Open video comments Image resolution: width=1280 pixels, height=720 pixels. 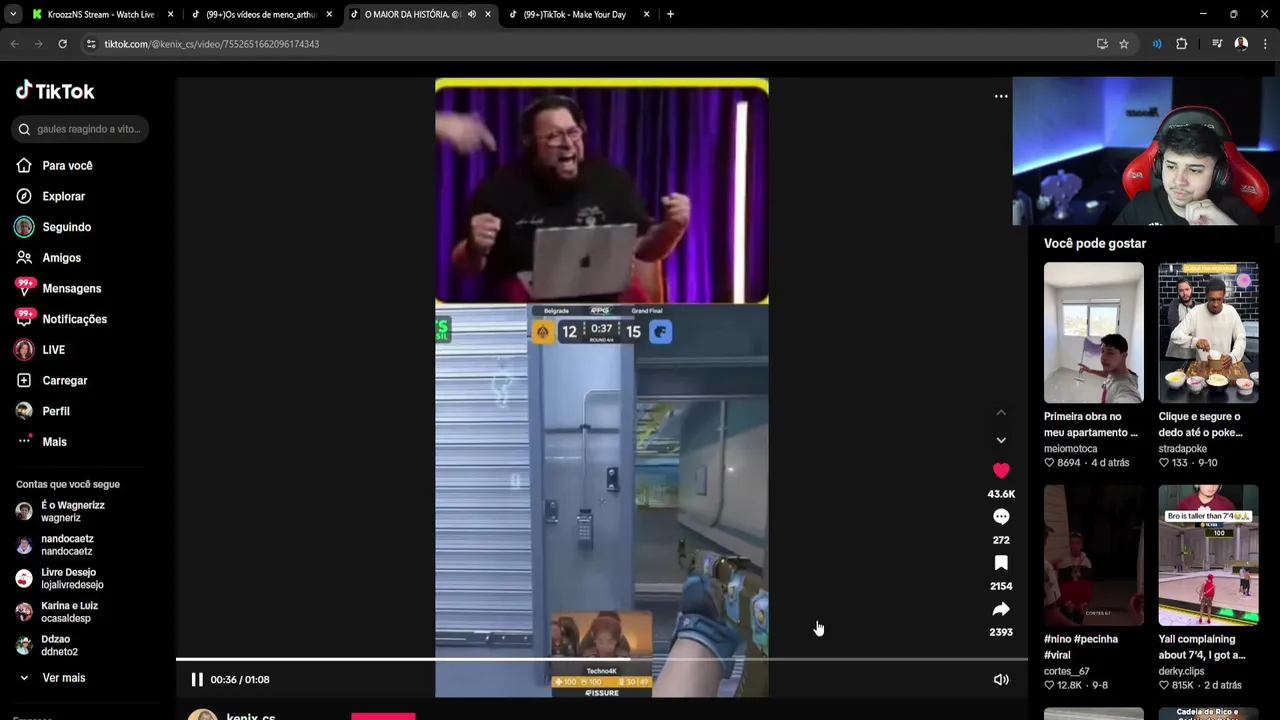(x=1001, y=517)
